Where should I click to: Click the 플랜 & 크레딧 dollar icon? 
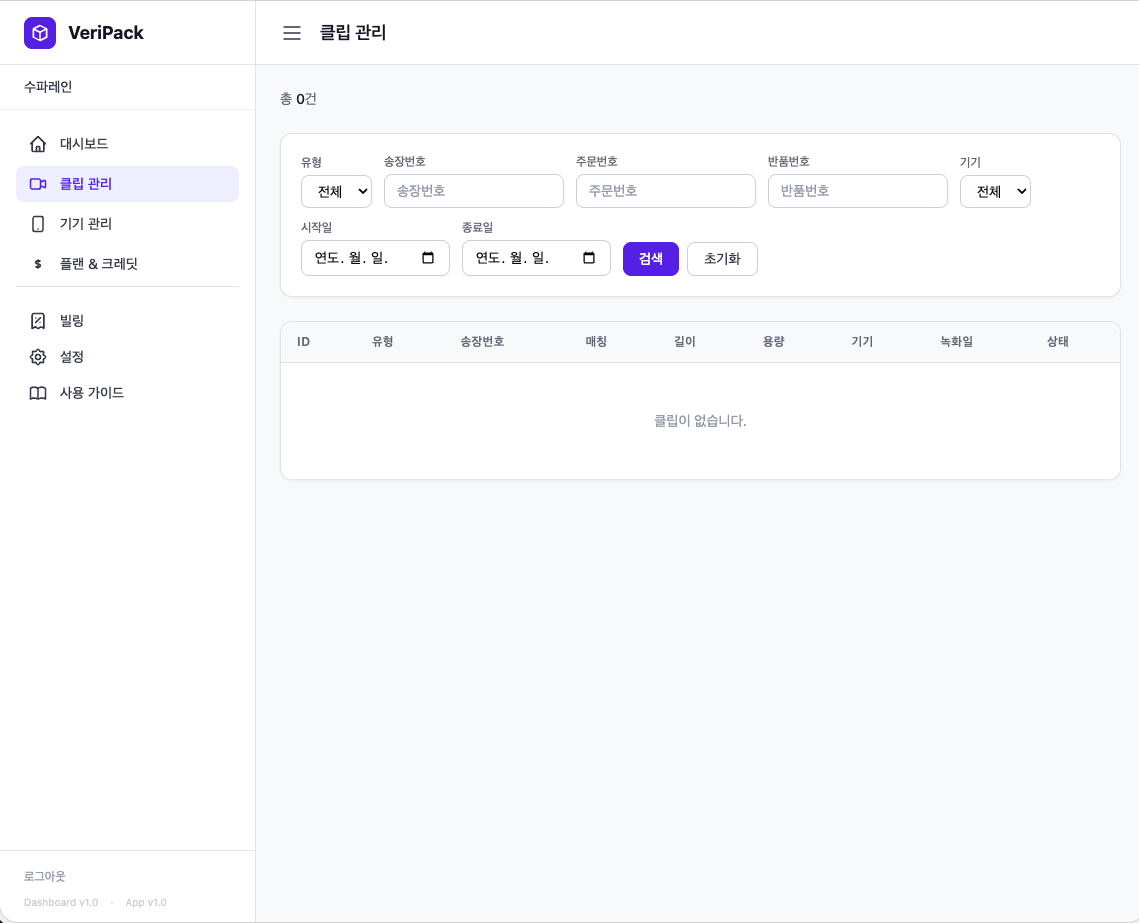pos(38,264)
